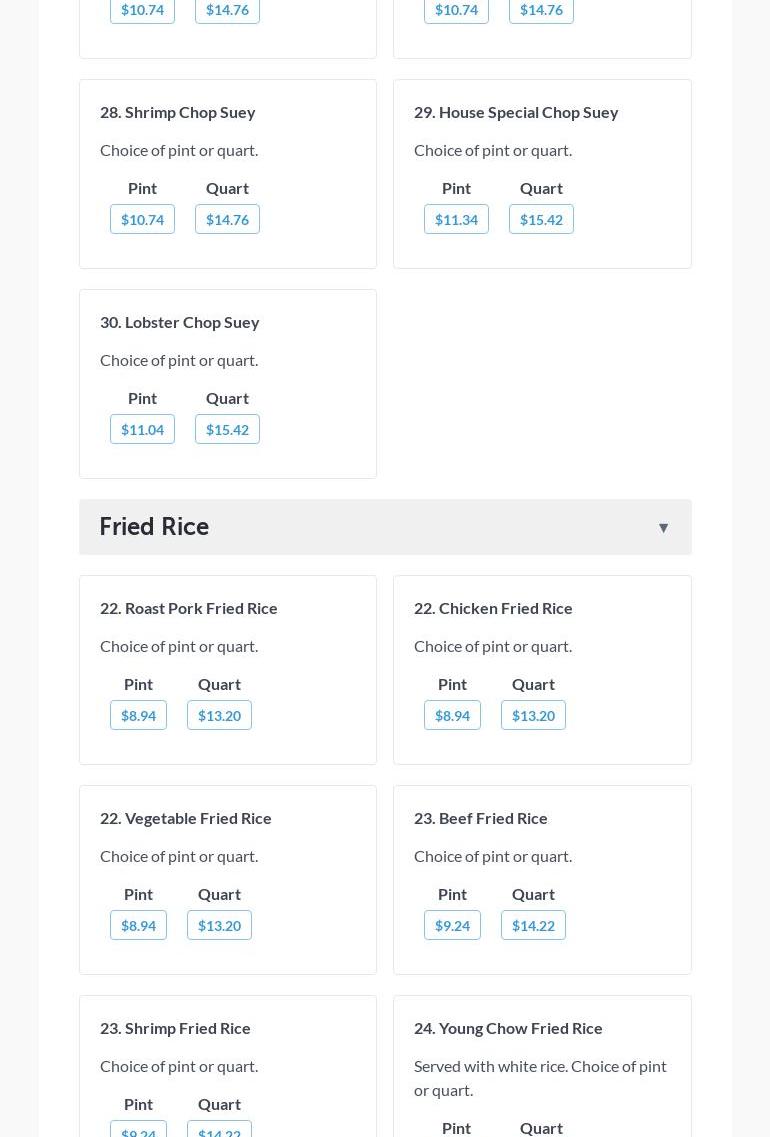The height and width of the screenshot is (1137, 770).
Task: Pick Lobster Chop Suey quart $15.42
Action: (227, 429)
